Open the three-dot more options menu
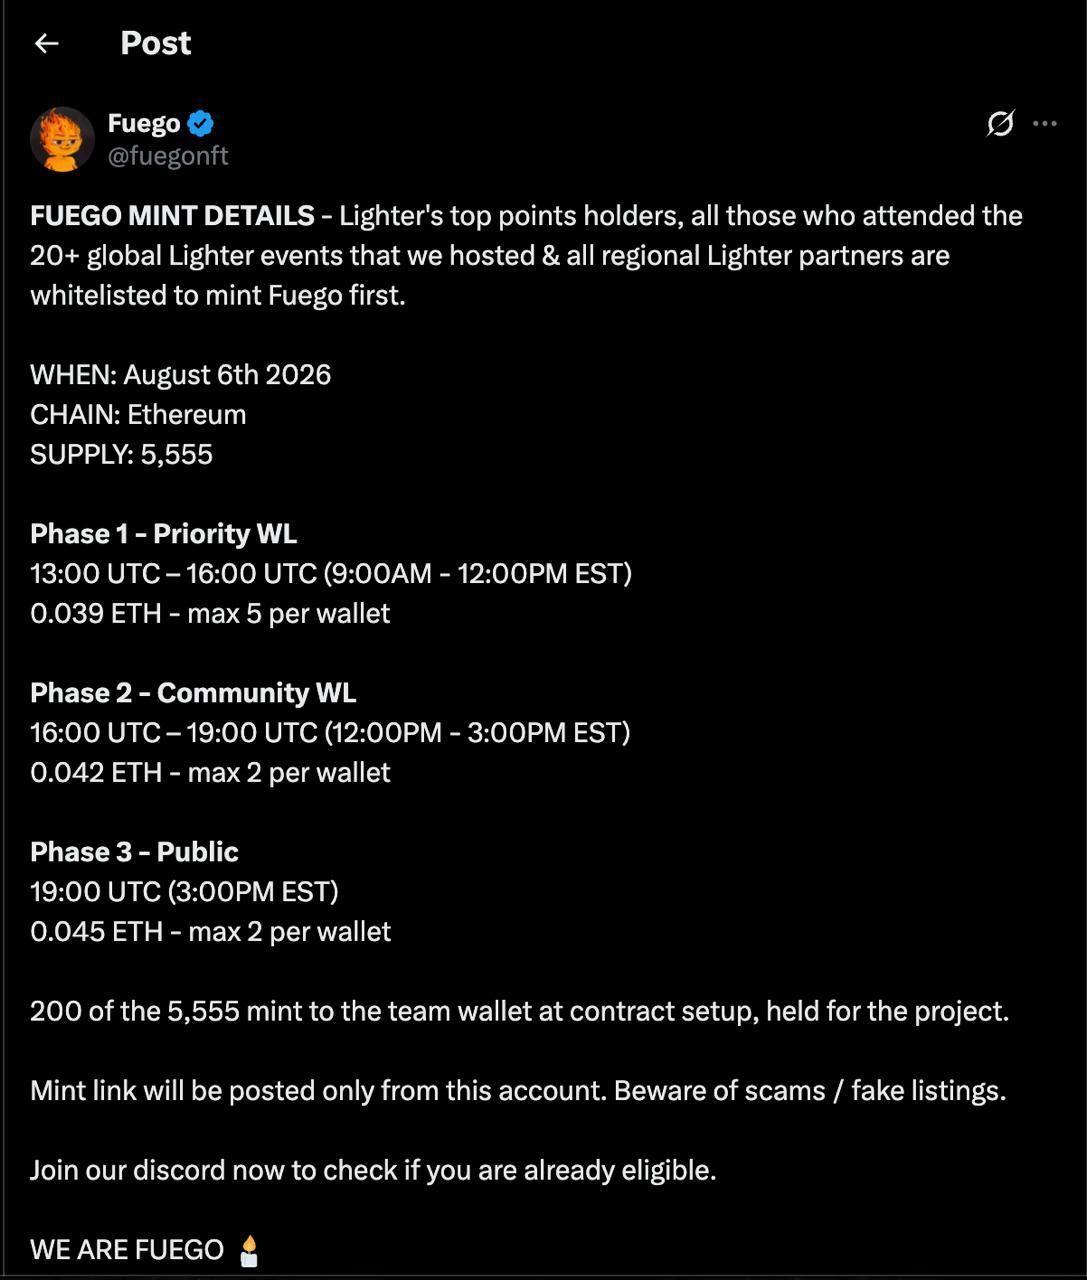Screen dimensions: 1087x1280 pyautogui.click(x=1045, y=123)
